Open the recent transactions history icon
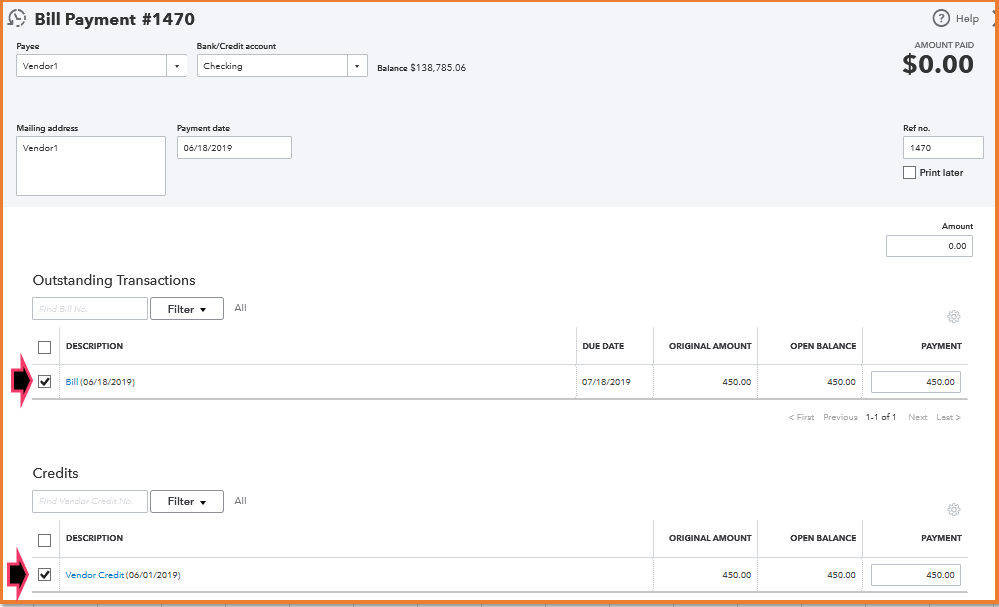 click(17, 18)
